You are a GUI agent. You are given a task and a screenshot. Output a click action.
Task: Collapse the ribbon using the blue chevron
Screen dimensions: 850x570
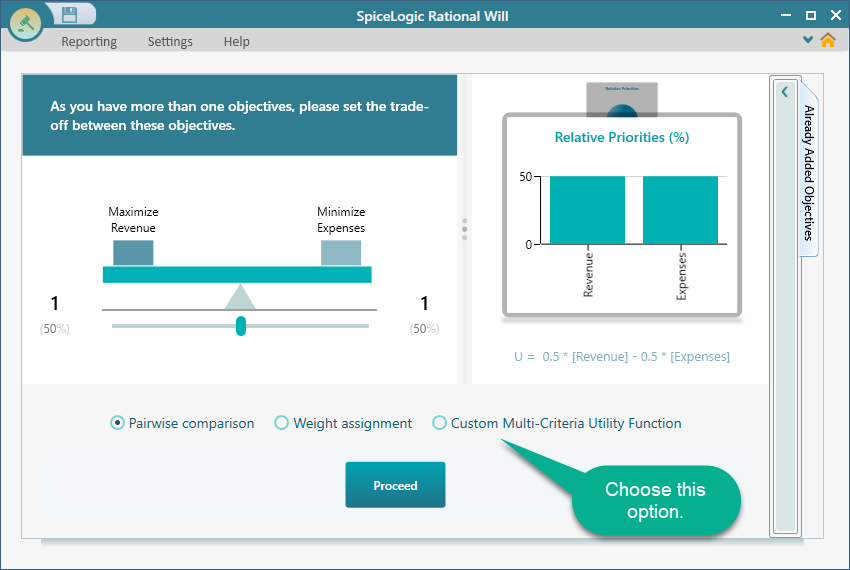(808, 40)
